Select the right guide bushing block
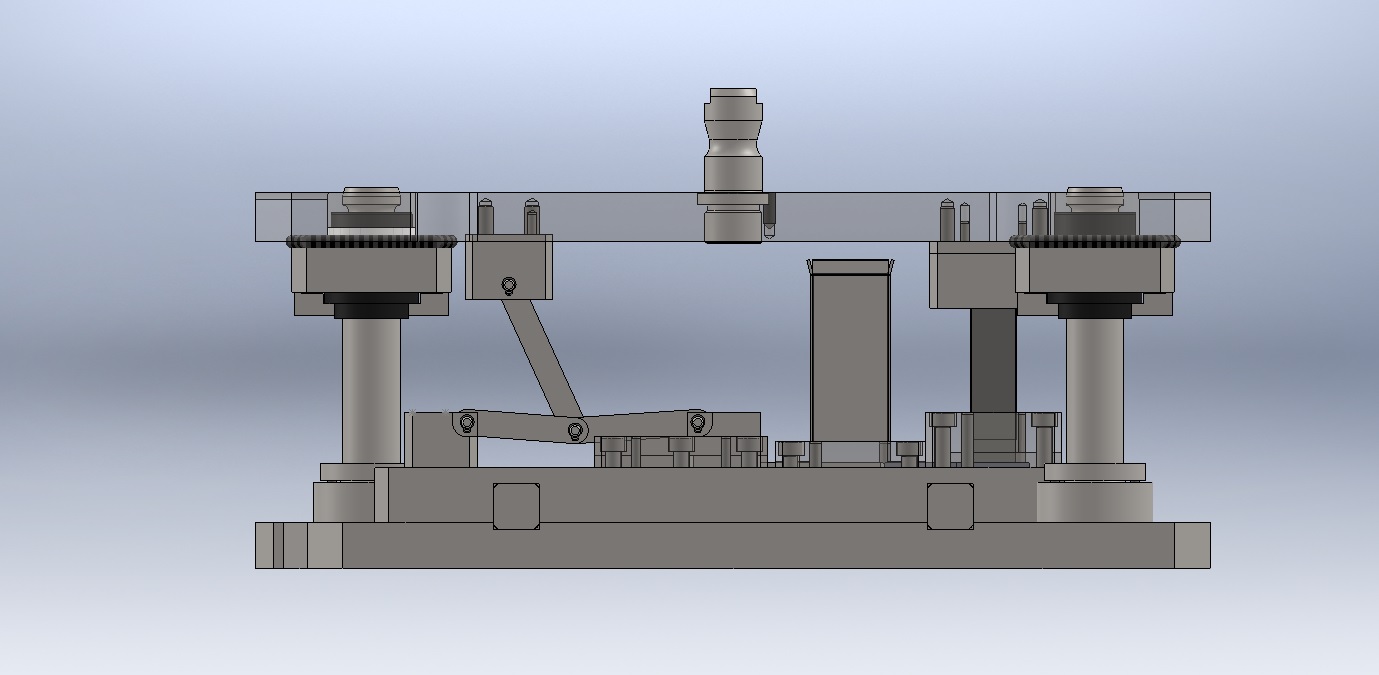This screenshot has height=675, width=1379. point(1094,270)
